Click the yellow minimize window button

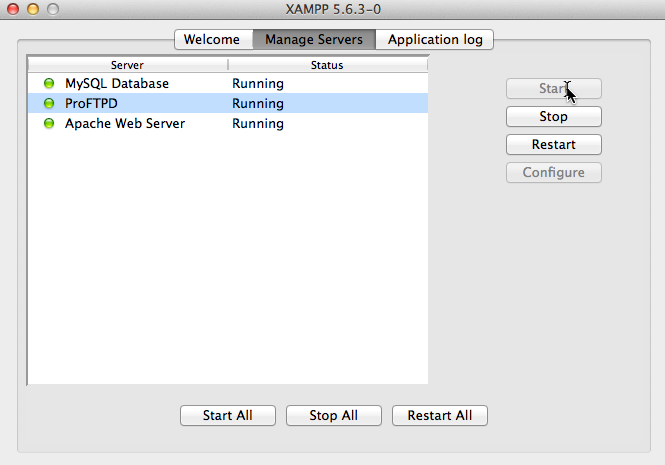pos(33,9)
